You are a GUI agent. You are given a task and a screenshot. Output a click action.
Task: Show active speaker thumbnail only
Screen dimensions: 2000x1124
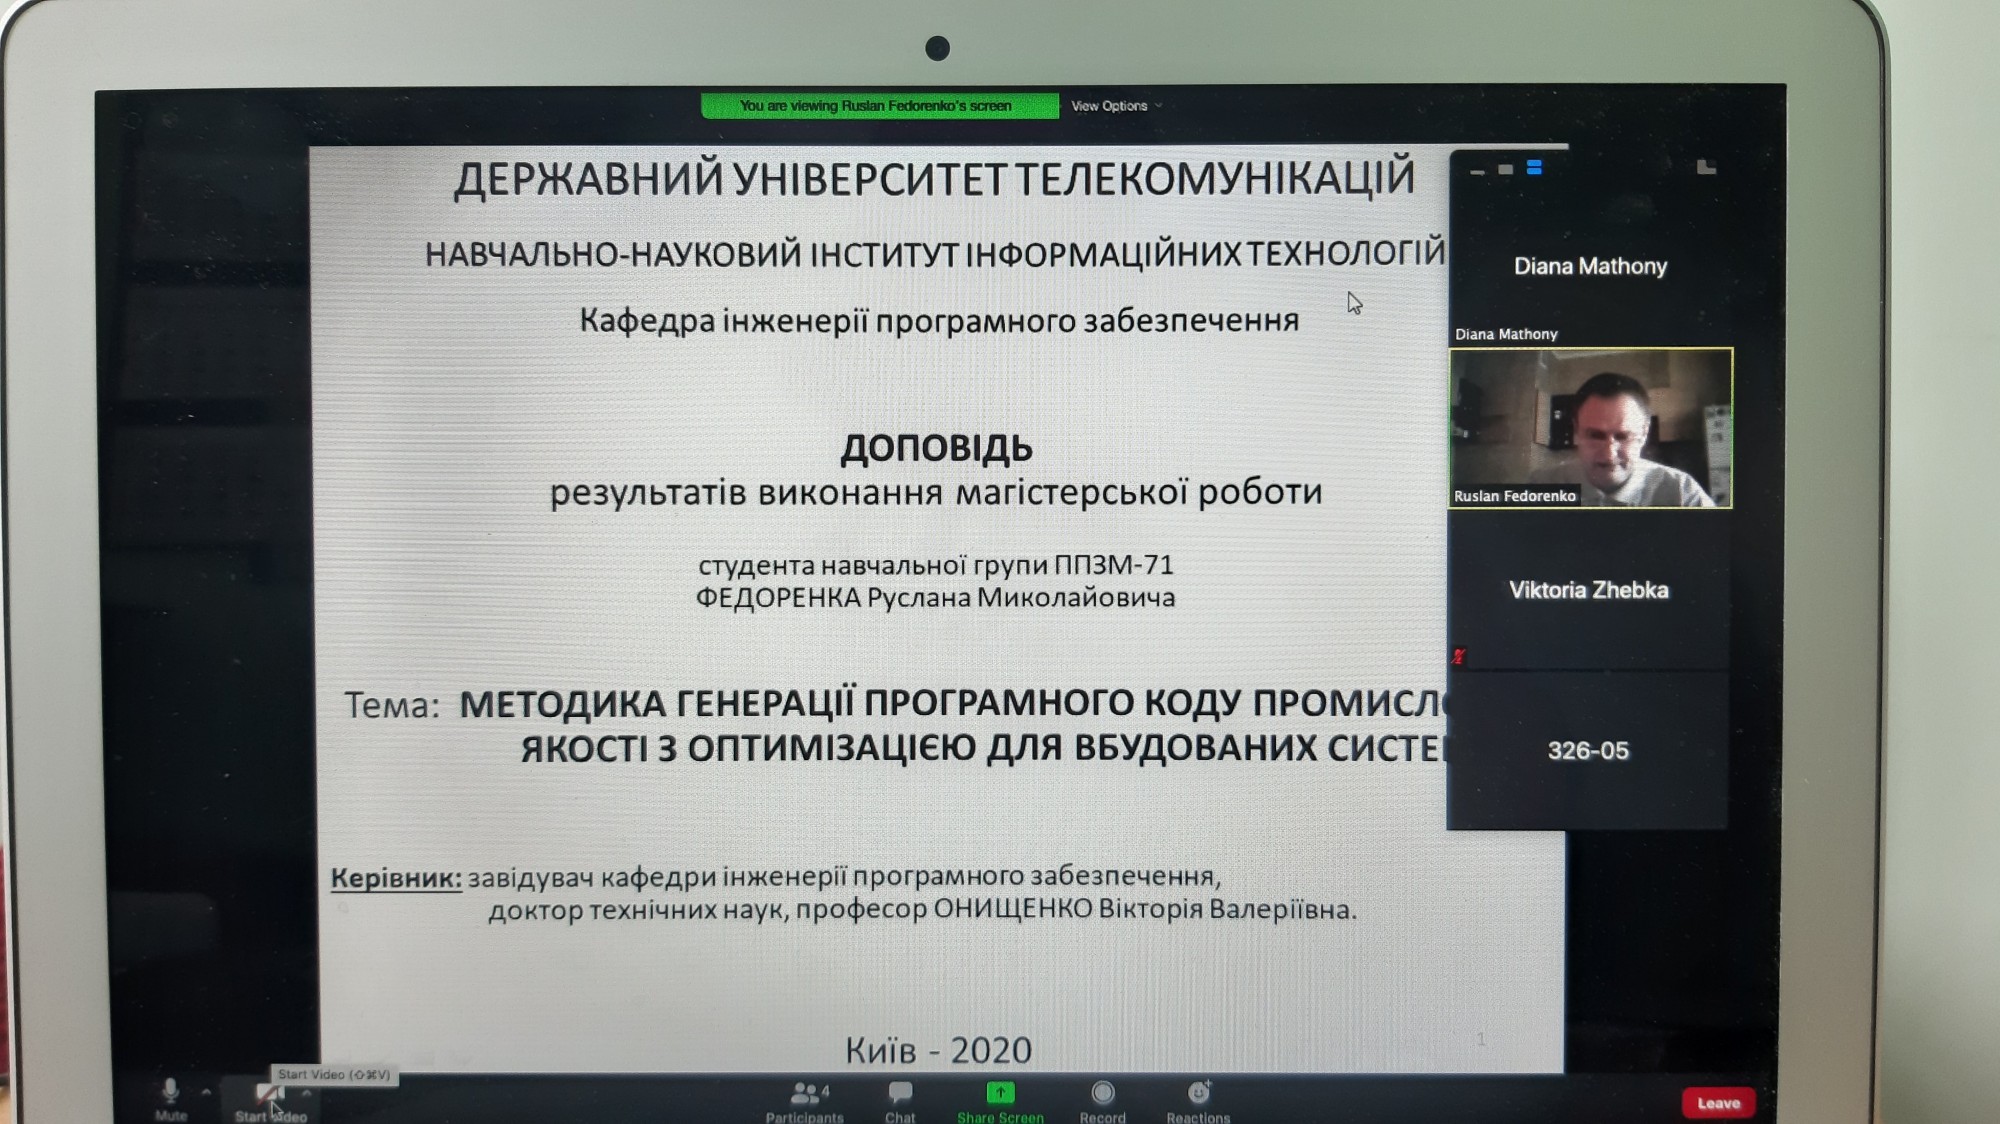pyautogui.click(x=1505, y=170)
